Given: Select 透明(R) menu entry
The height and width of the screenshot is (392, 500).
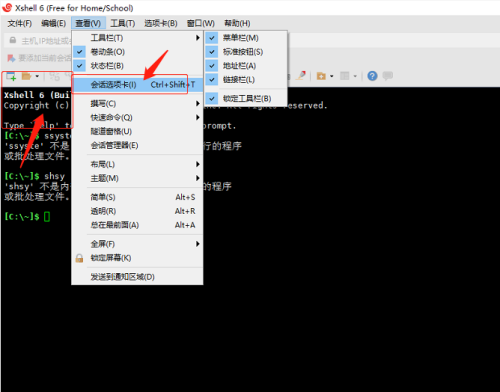Looking at the screenshot, I should [x=137, y=211].
